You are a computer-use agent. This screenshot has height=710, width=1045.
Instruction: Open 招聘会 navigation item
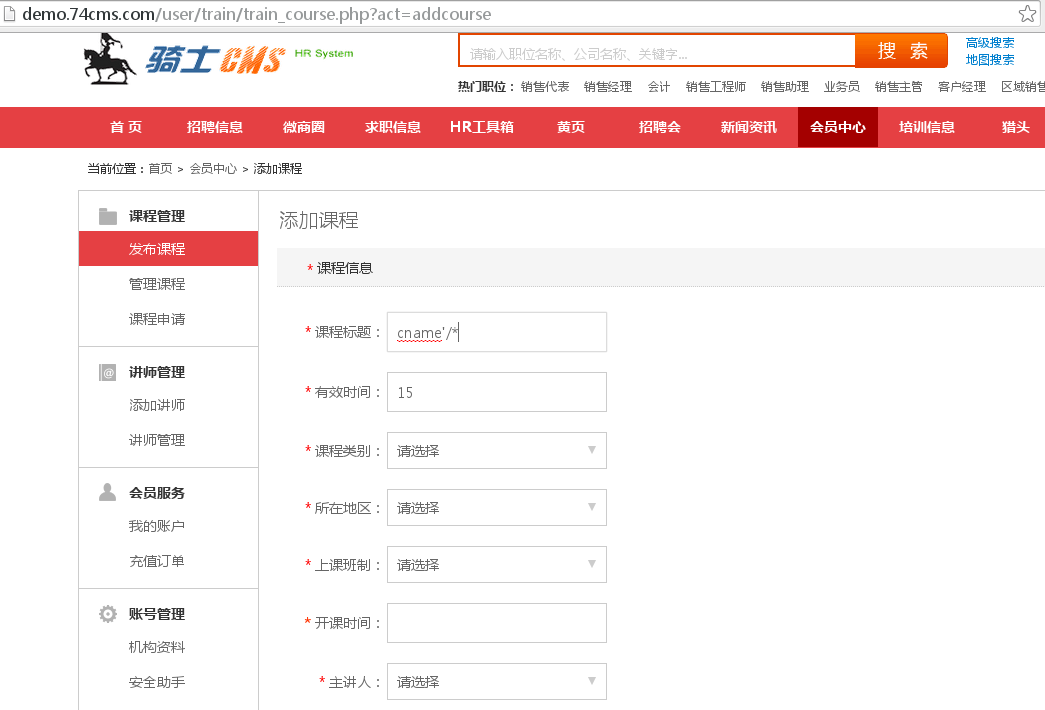[660, 127]
